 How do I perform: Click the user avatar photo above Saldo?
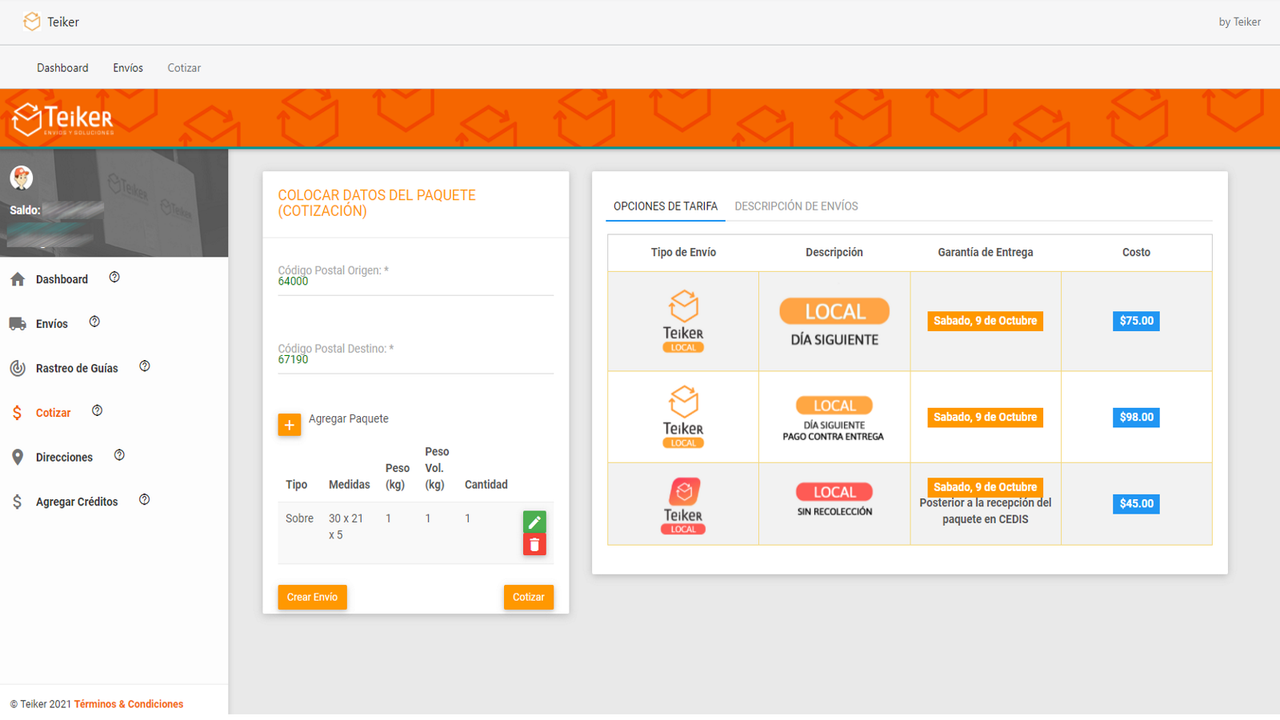coord(21,177)
